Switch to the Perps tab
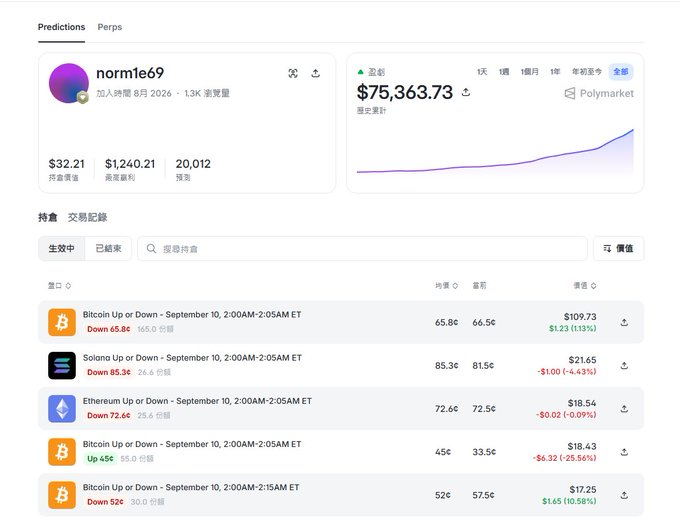Viewport: 680px width, 524px height. (x=110, y=27)
